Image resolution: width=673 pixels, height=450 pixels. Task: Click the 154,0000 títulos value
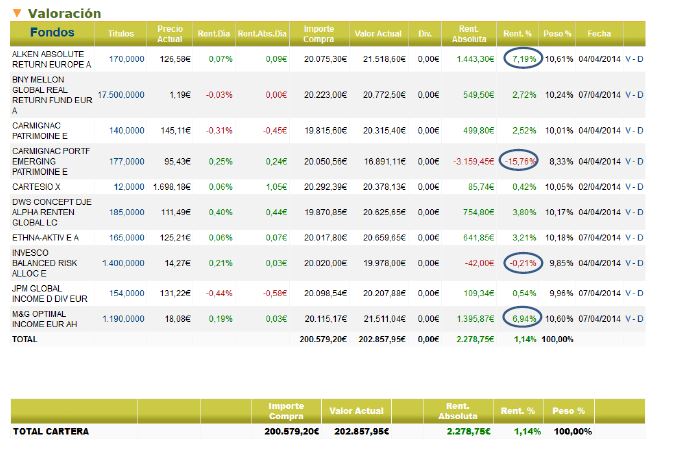coord(126,293)
